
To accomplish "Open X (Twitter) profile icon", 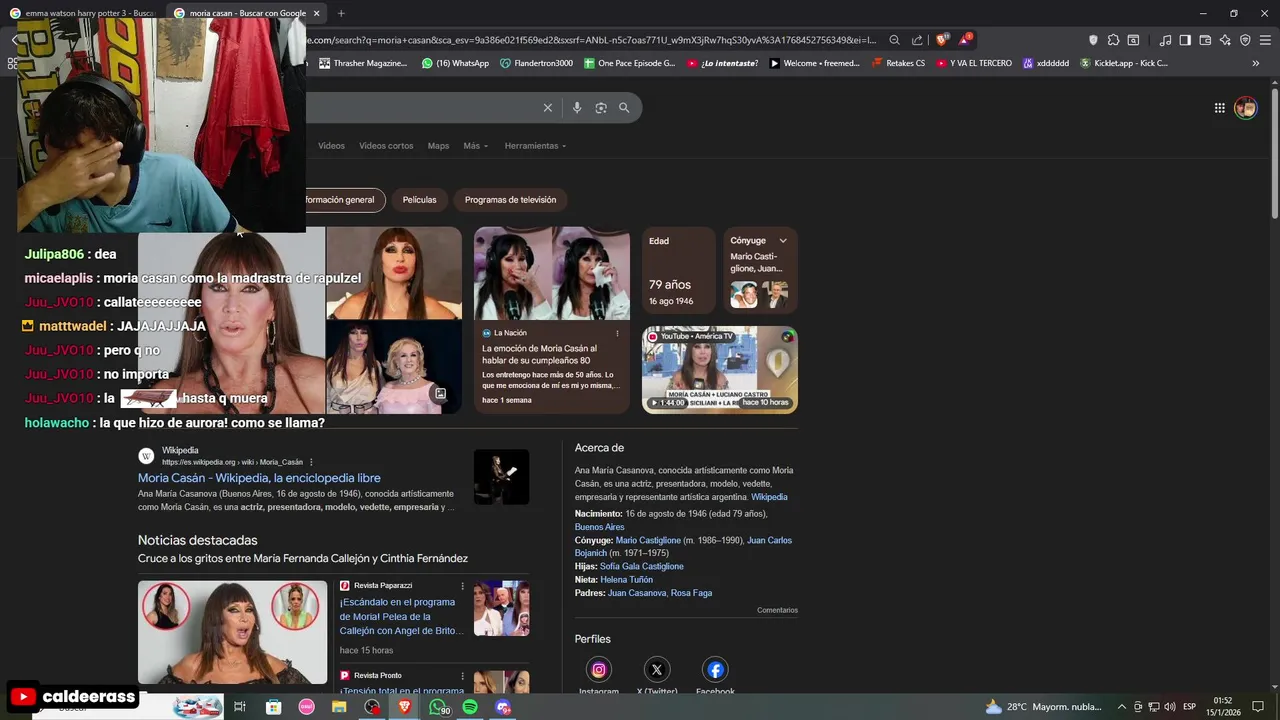I will click(657, 670).
